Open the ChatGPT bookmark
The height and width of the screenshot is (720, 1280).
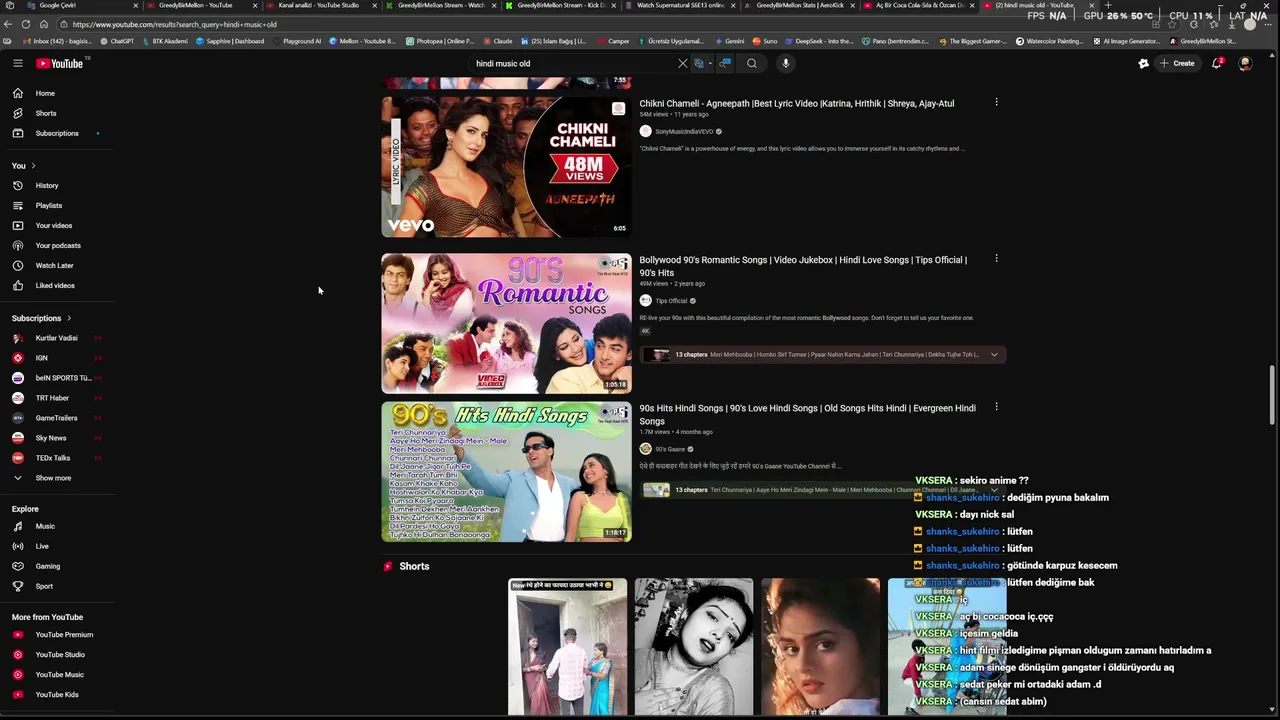[117, 41]
